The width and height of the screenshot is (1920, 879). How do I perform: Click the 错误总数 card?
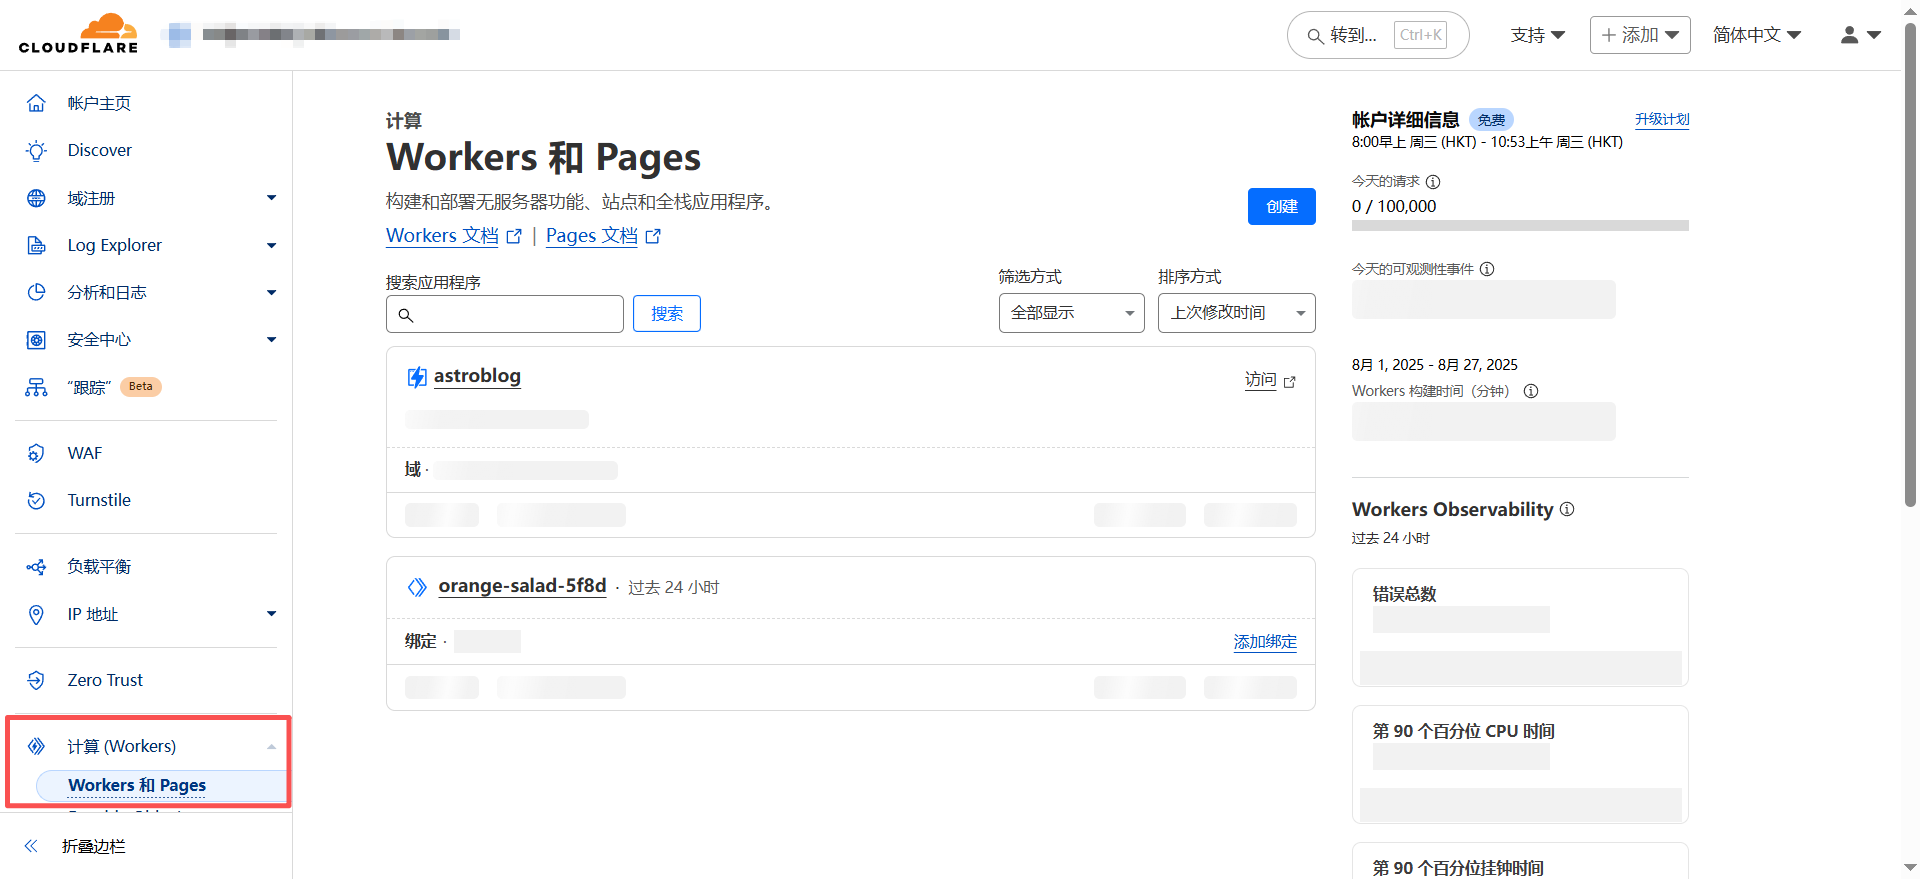(1520, 627)
